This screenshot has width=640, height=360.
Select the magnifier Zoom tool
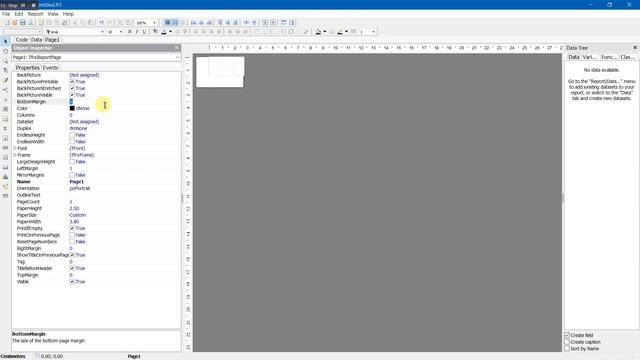coord(5,61)
